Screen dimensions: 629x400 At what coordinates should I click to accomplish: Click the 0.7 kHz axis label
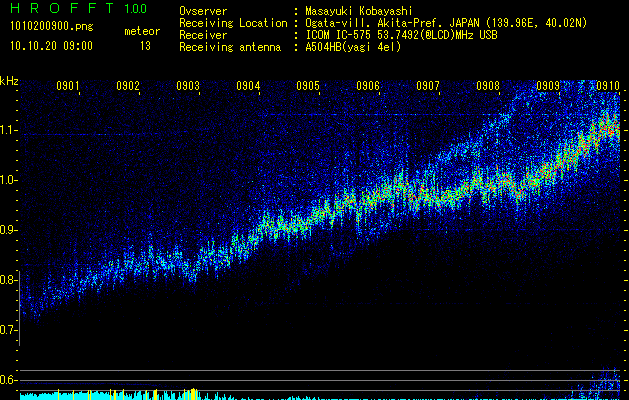pyautogui.click(x=9, y=330)
